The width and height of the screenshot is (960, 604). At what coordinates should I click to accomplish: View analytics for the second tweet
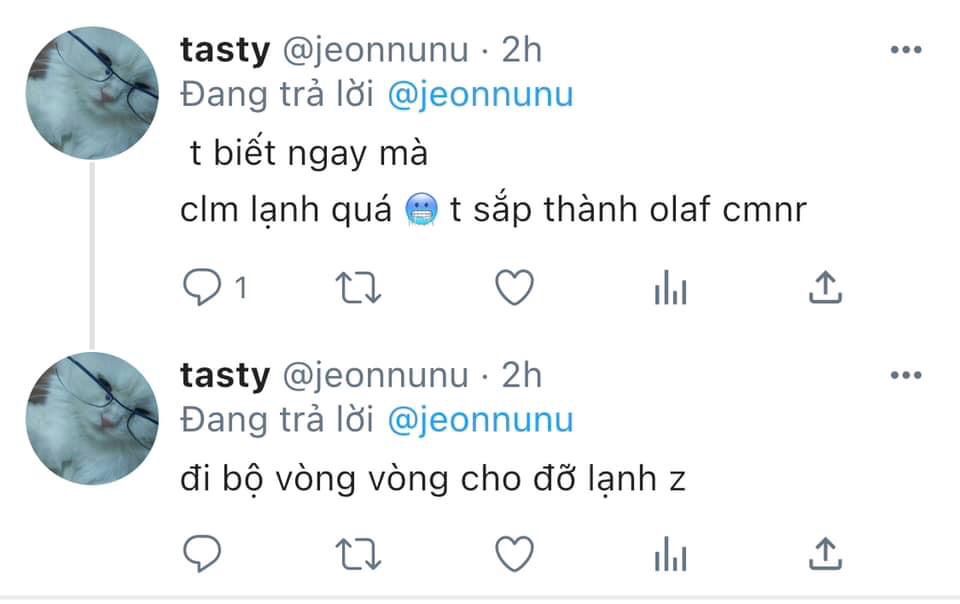(x=670, y=554)
